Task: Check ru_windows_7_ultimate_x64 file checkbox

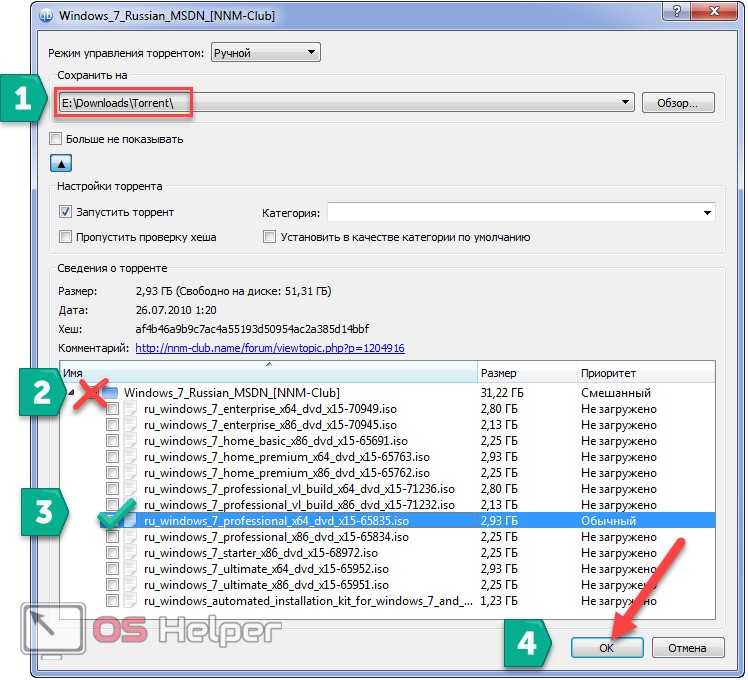Action: [x=113, y=569]
